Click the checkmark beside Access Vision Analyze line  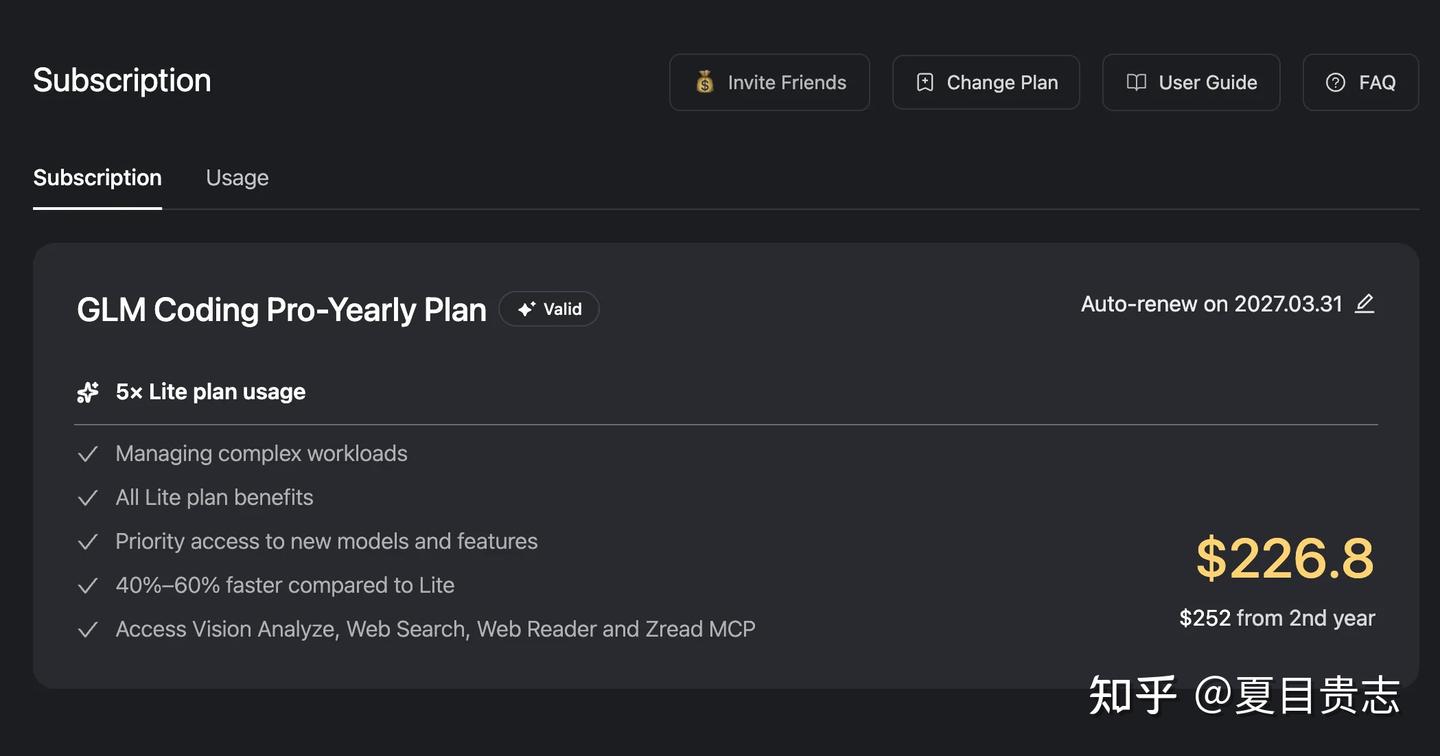(88, 630)
